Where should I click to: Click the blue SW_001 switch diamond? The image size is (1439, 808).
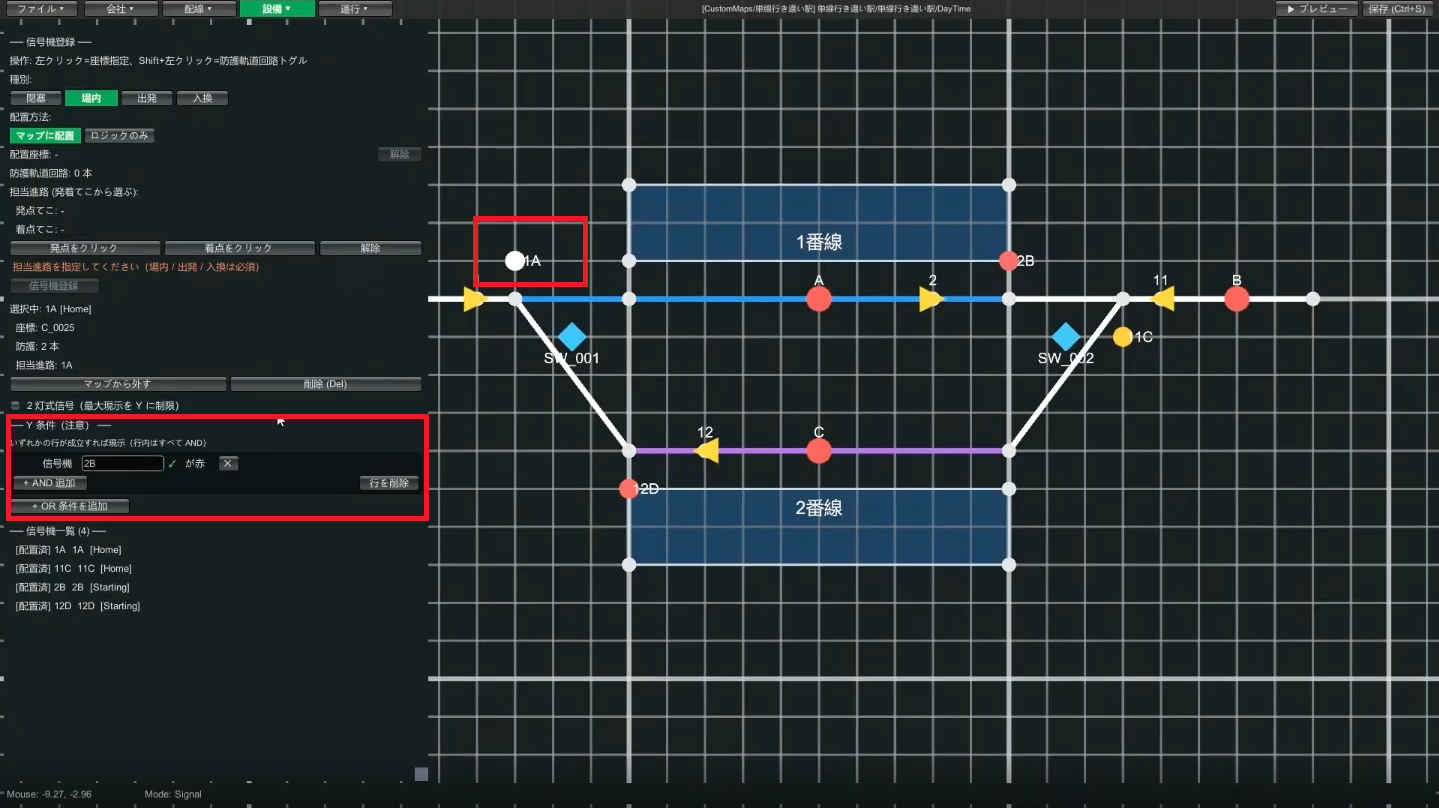pyautogui.click(x=572, y=337)
